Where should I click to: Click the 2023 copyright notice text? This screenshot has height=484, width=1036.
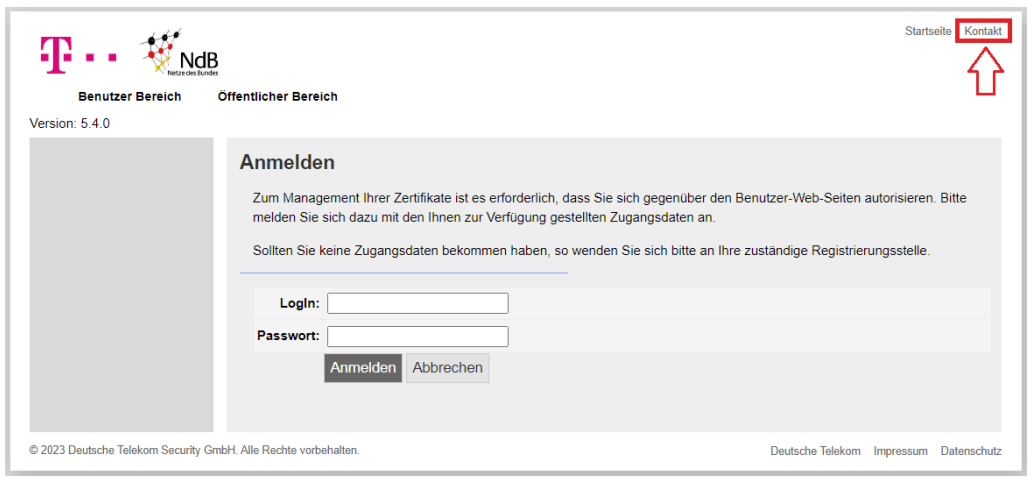pos(194,450)
